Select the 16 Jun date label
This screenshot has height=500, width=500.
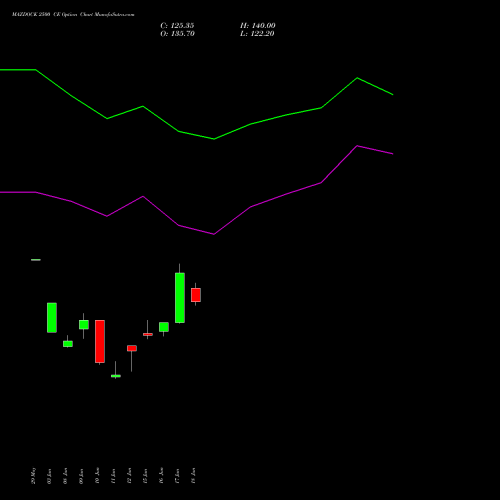click(x=161, y=476)
